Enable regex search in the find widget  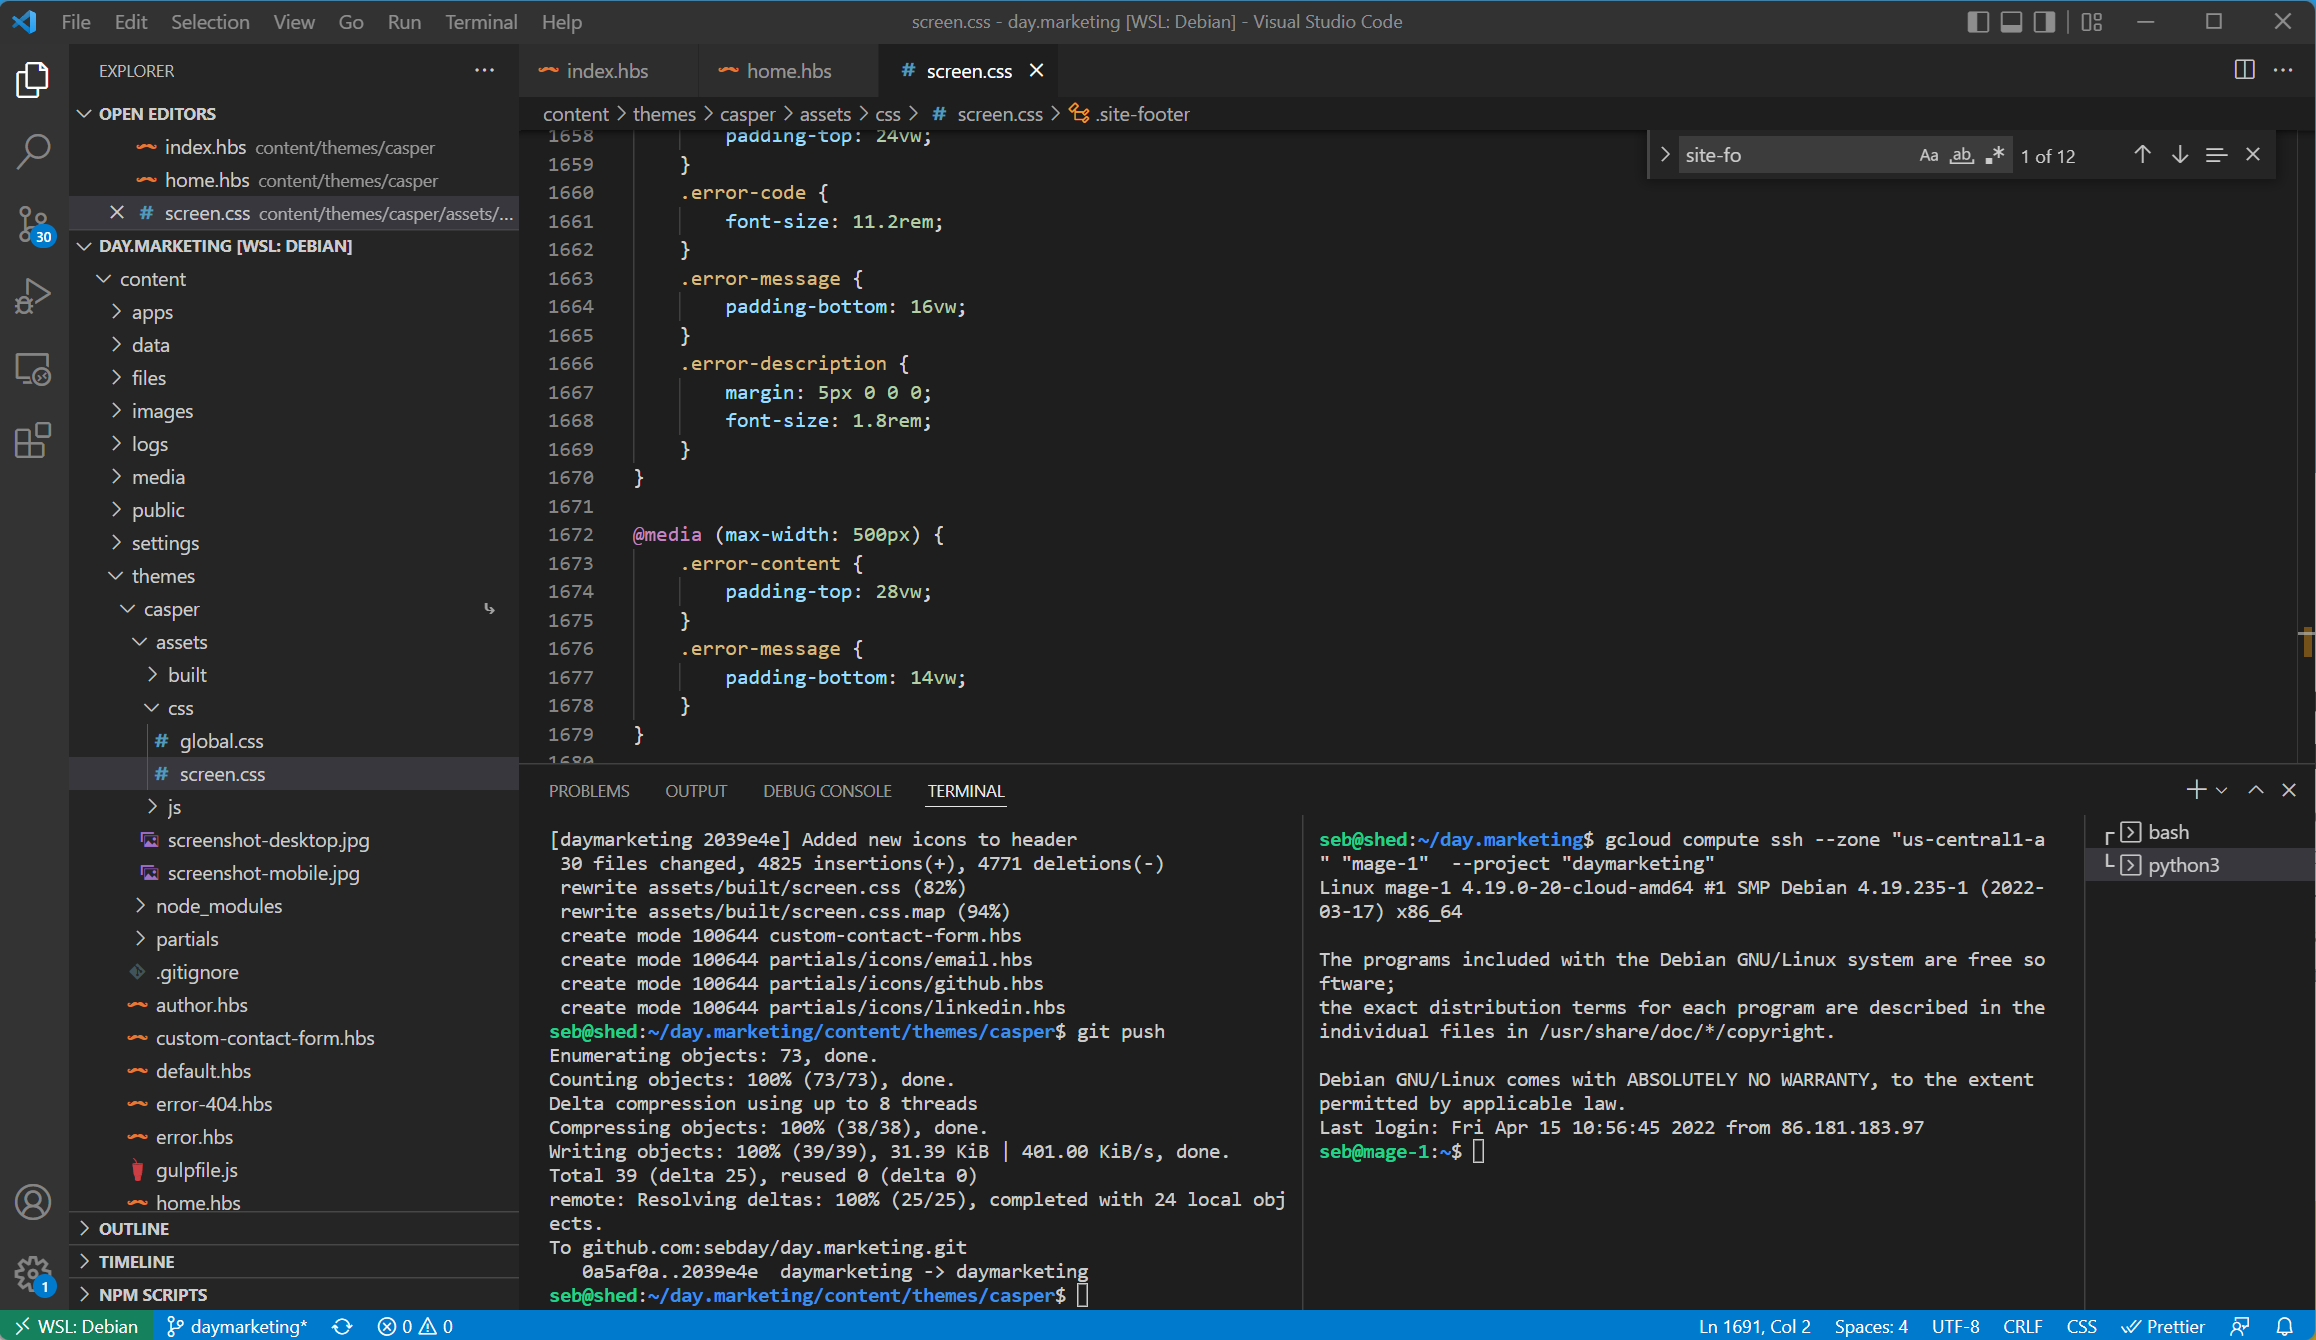[x=1994, y=155]
